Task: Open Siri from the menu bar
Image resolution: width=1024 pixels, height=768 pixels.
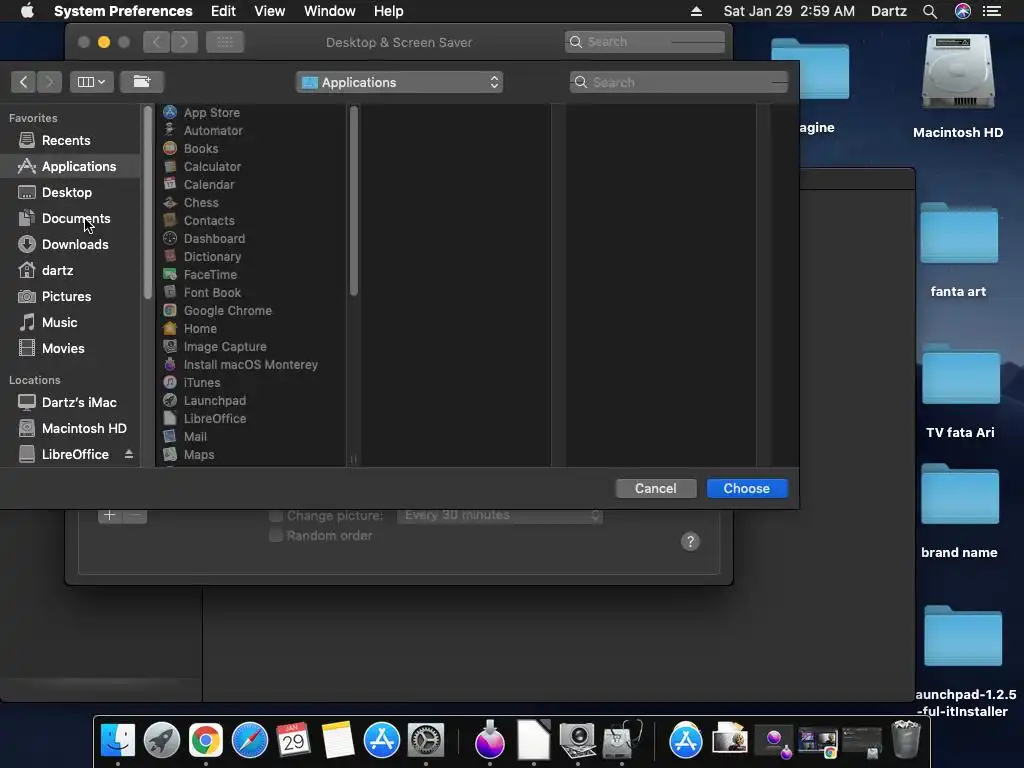Action: coord(963,11)
